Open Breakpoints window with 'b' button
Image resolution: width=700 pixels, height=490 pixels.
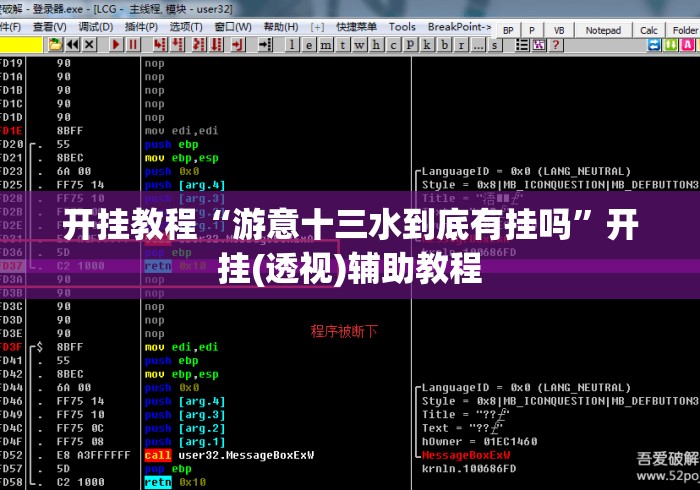pos(444,45)
